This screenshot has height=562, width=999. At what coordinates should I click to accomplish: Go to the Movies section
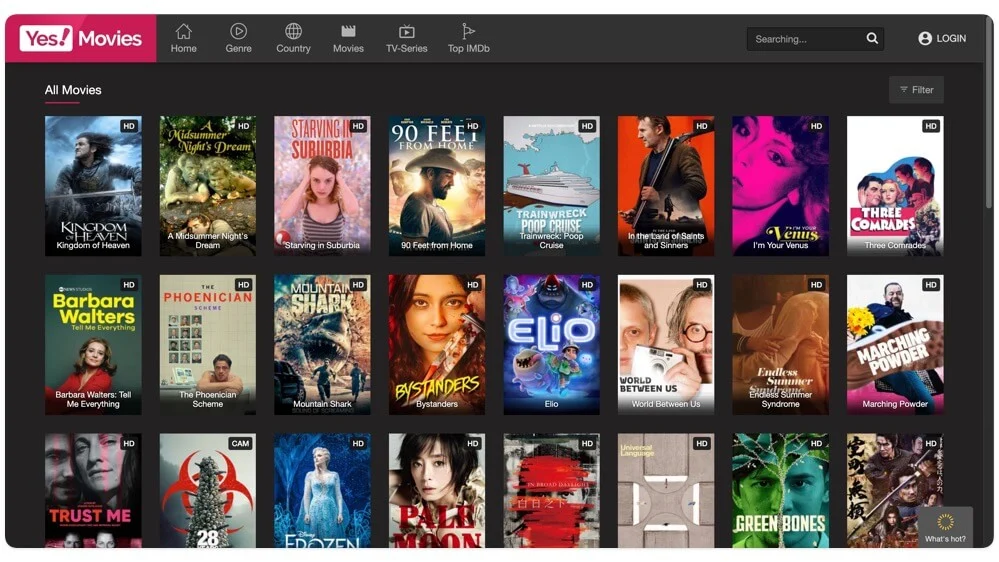pyautogui.click(x=348, y=38)
